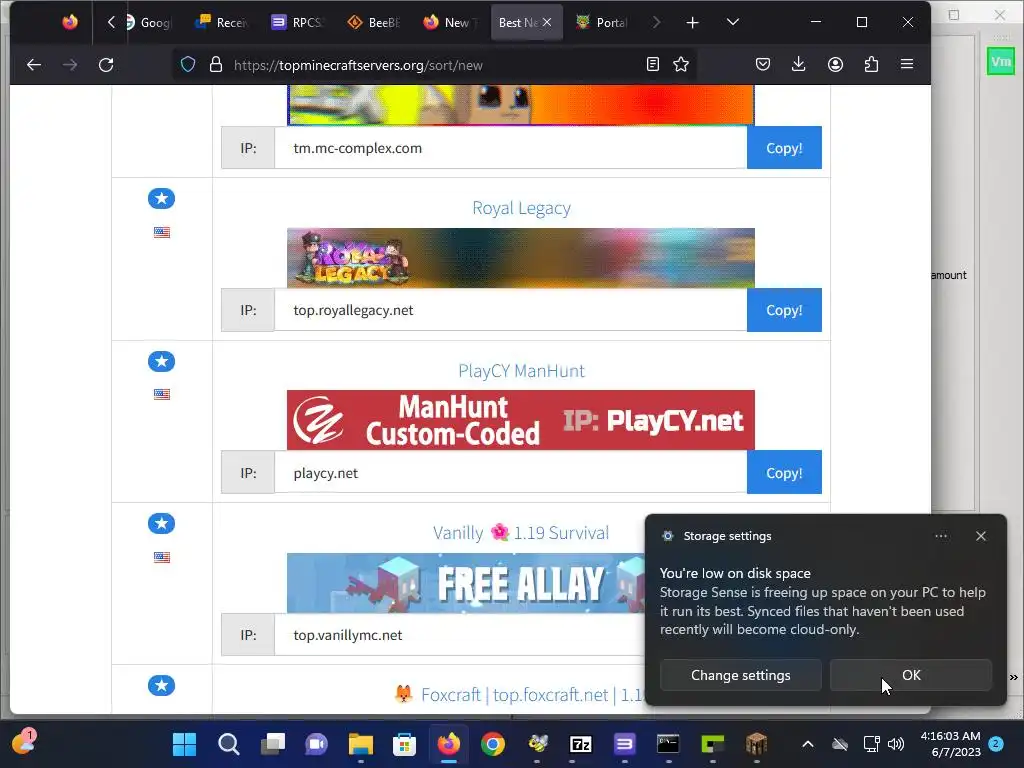This screenshot has width=1024, height=768.
Task: Open the Royal Legacy server link
Action: pyautogui.click(x=521, y=208)
